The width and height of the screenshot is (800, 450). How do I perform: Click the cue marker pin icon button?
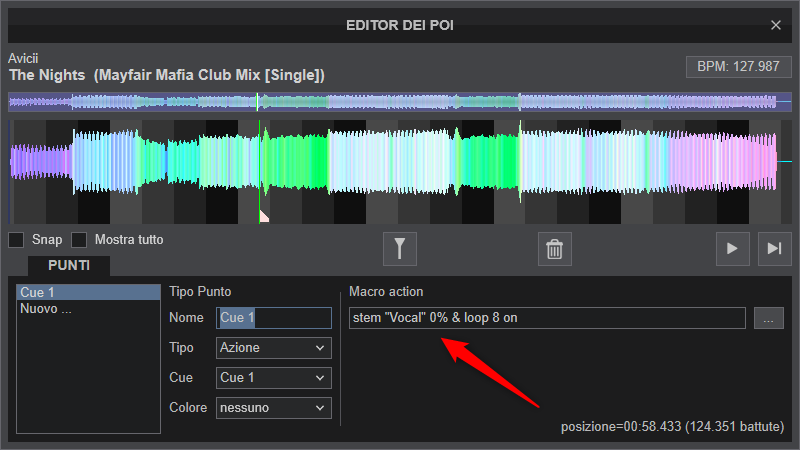coord(399,249)
